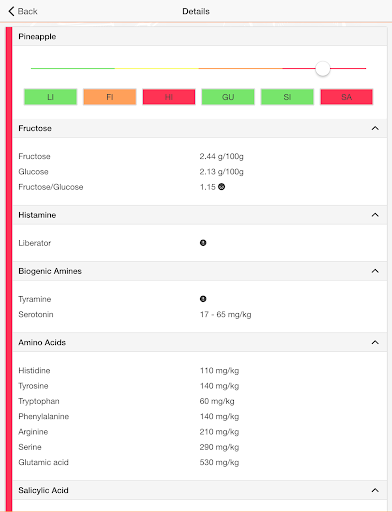Tap the Tyramine indicator icon

203,299
